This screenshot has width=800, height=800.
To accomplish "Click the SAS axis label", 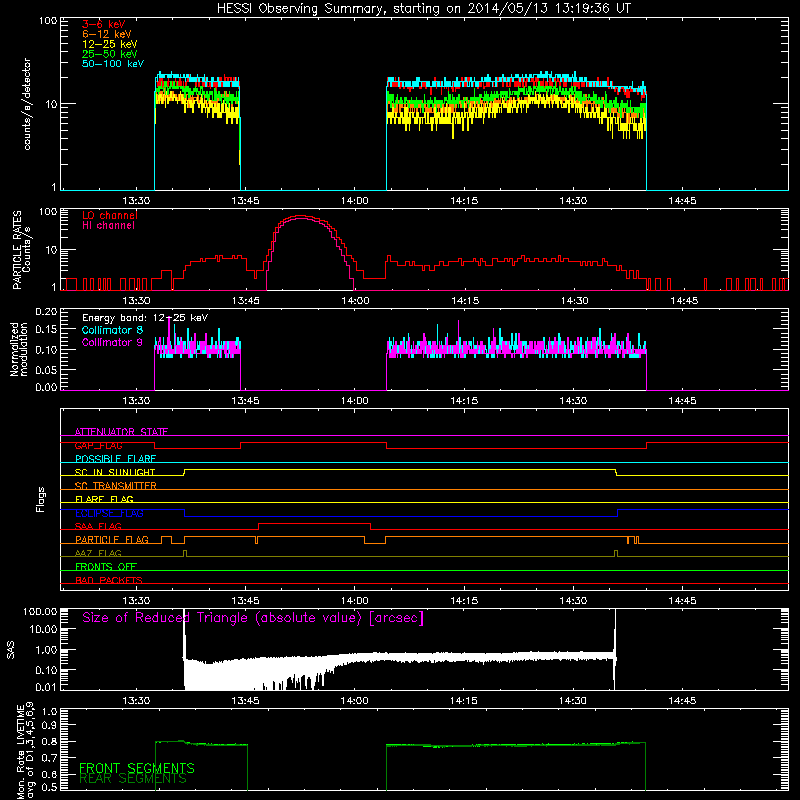I will 11,650.
